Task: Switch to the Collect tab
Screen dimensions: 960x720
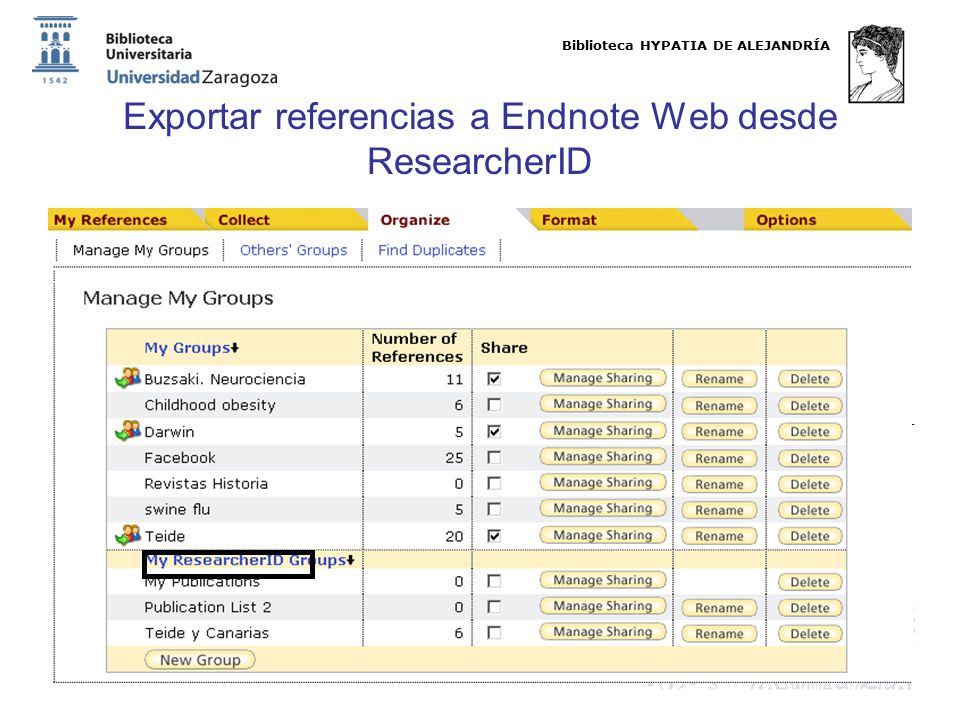Action: 244,220
